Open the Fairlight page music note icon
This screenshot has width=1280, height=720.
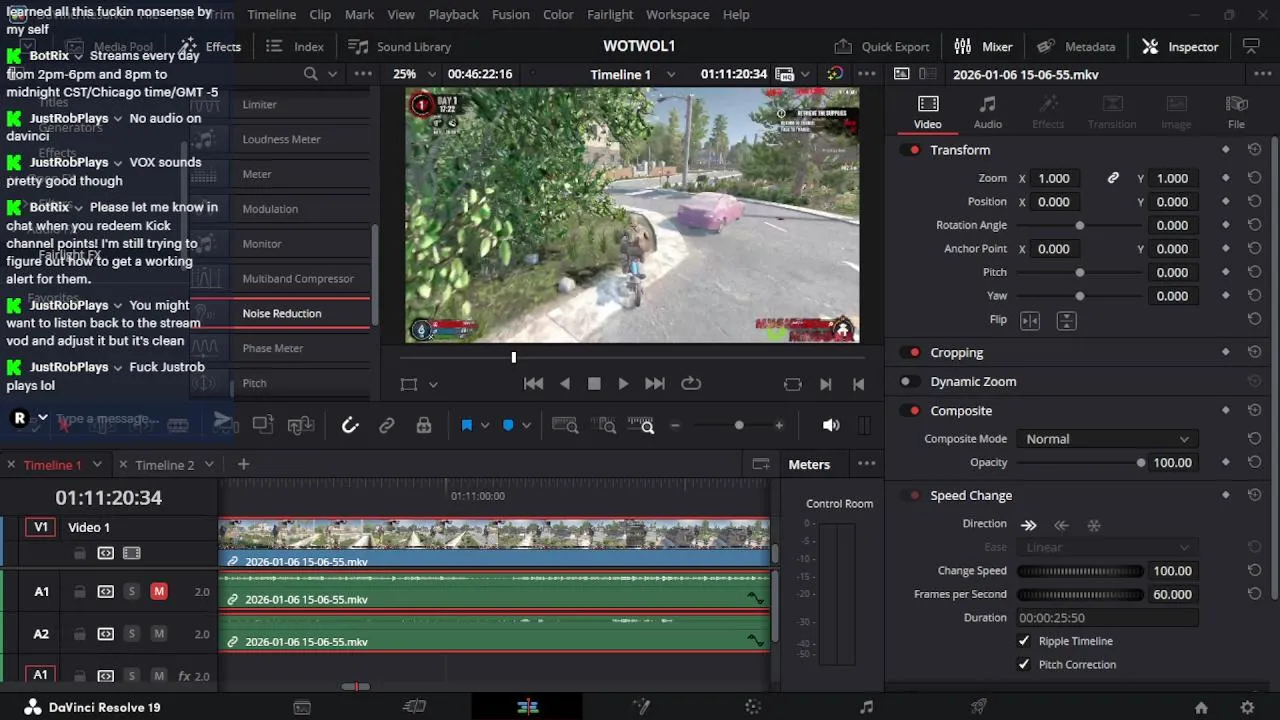[866, 707]
